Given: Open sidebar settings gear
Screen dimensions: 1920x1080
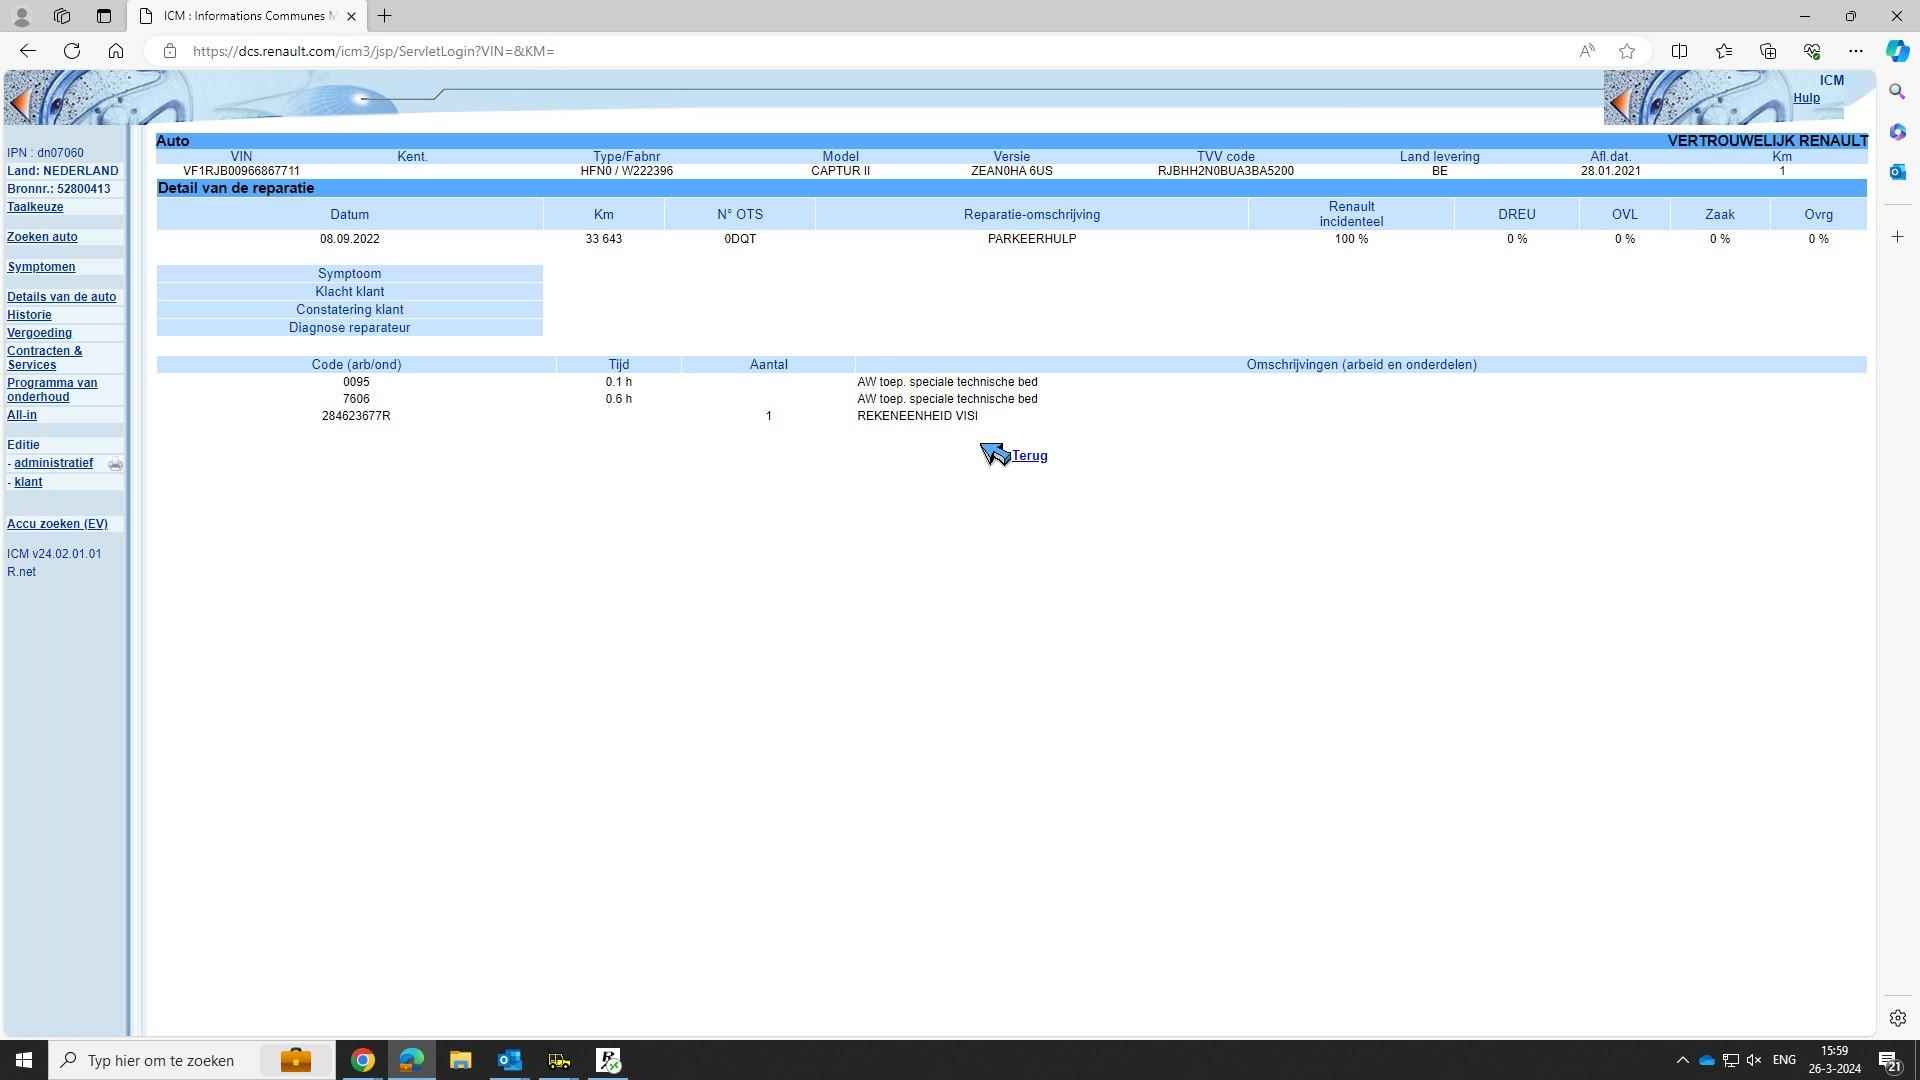Looking at the screenshot, I should point(1898,1018).
